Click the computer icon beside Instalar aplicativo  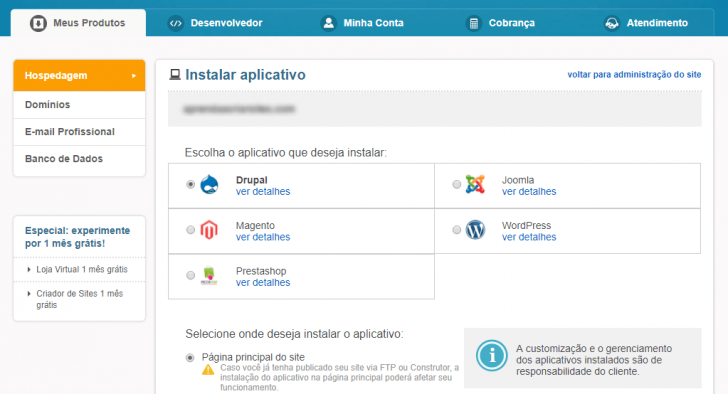[175, 74]
